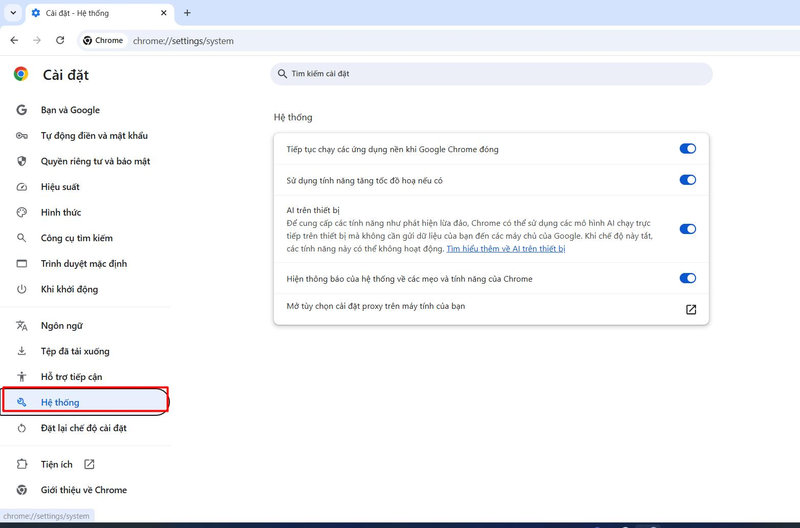Open Tệp đã tải xuống settings
The height and width of the screenshot is (528, 800).
75,351
